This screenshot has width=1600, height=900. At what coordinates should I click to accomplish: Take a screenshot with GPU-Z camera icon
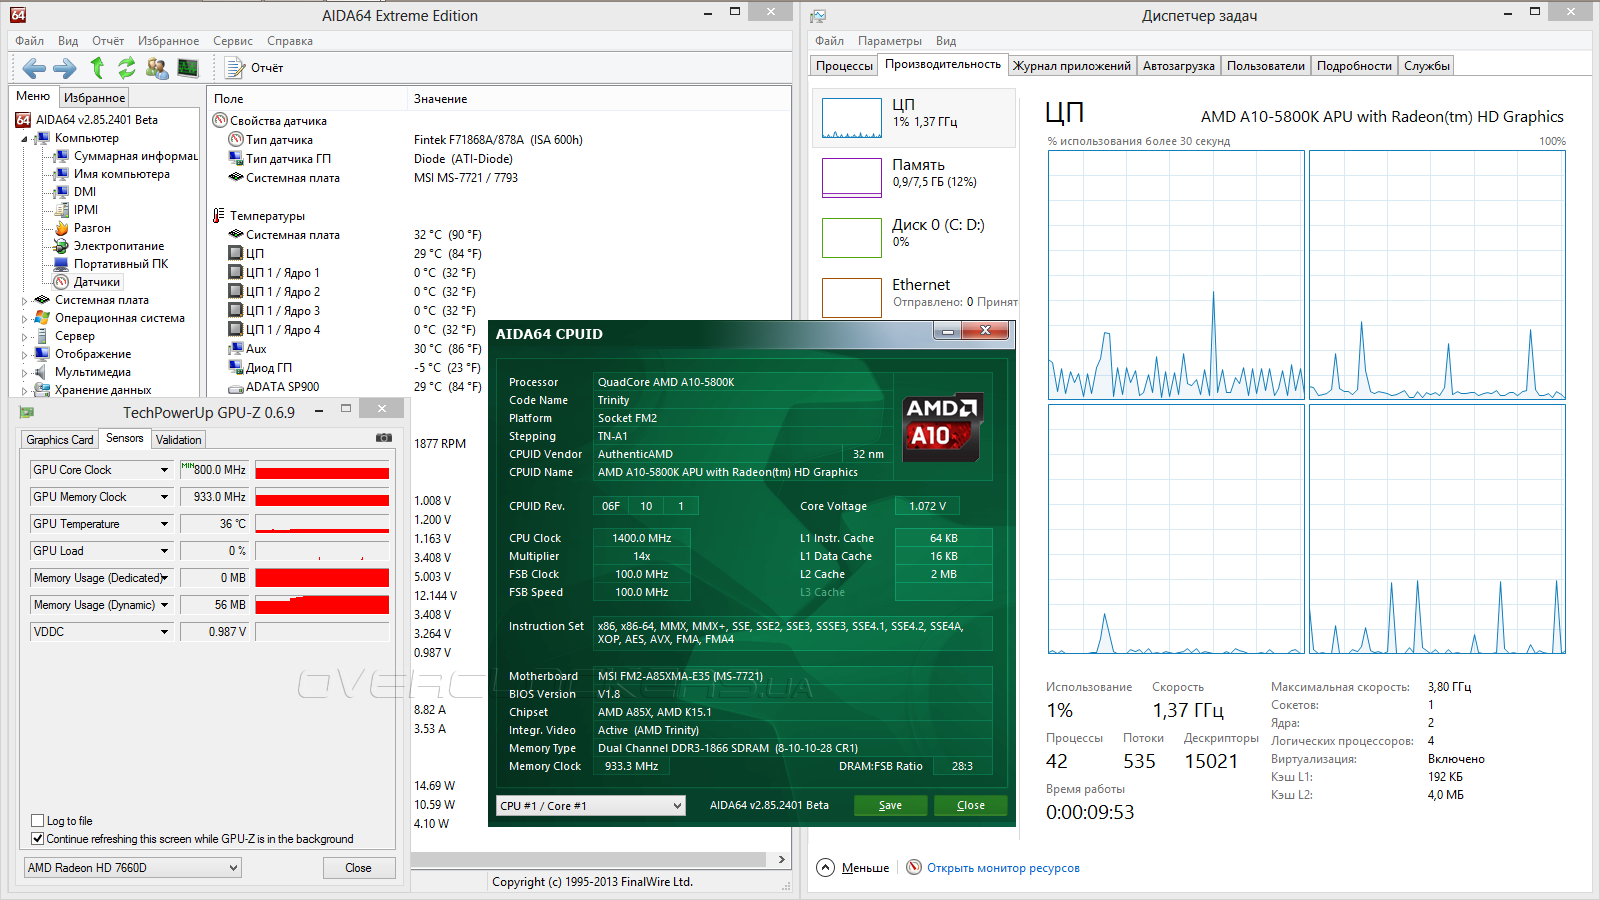pyautogui.click(x=384, y=438)
